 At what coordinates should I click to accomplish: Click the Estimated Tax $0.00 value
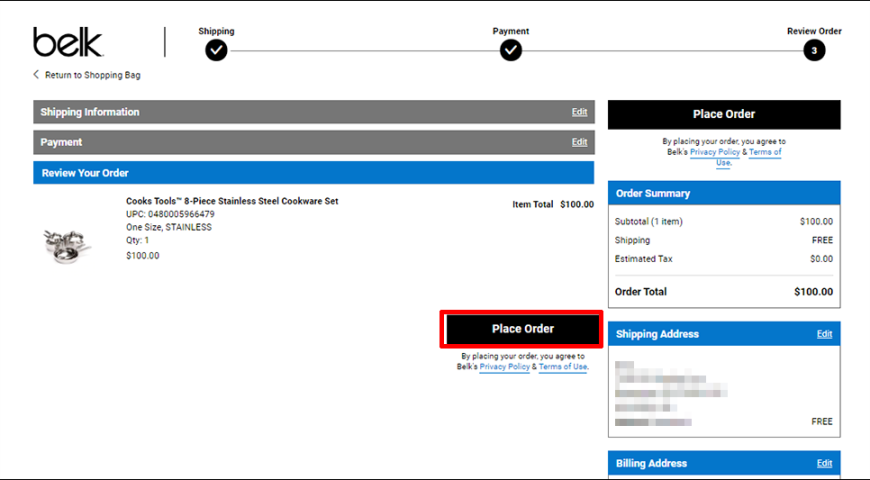[x=822, y=259]
